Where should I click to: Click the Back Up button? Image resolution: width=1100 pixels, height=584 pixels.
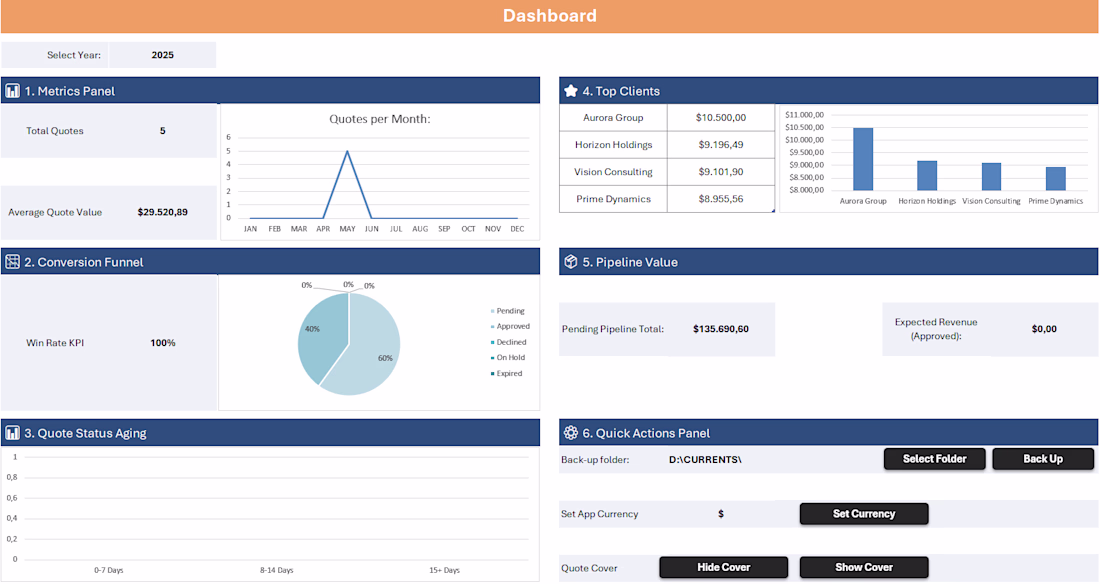pos(1042,459)
